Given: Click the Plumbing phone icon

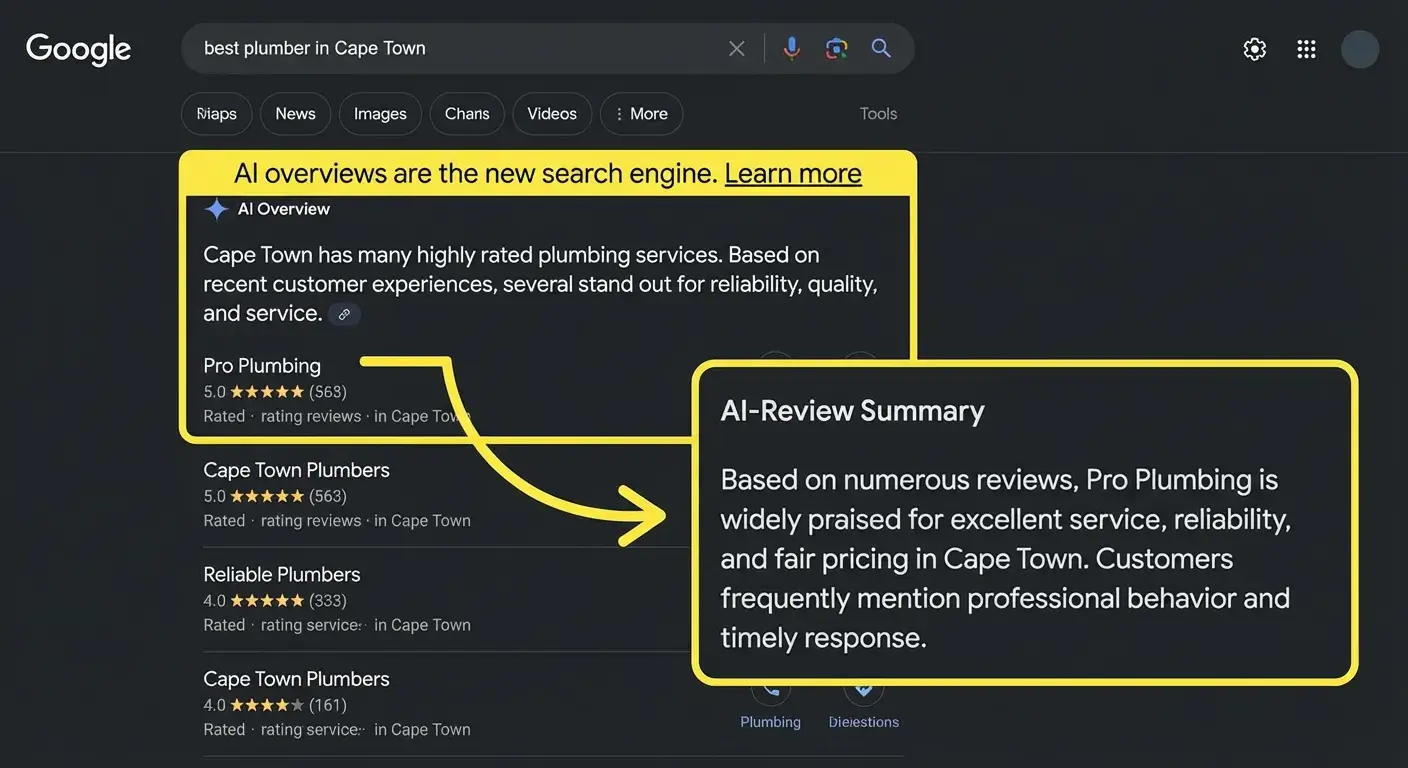Looking at the screenshot, I should coord(771,690).
